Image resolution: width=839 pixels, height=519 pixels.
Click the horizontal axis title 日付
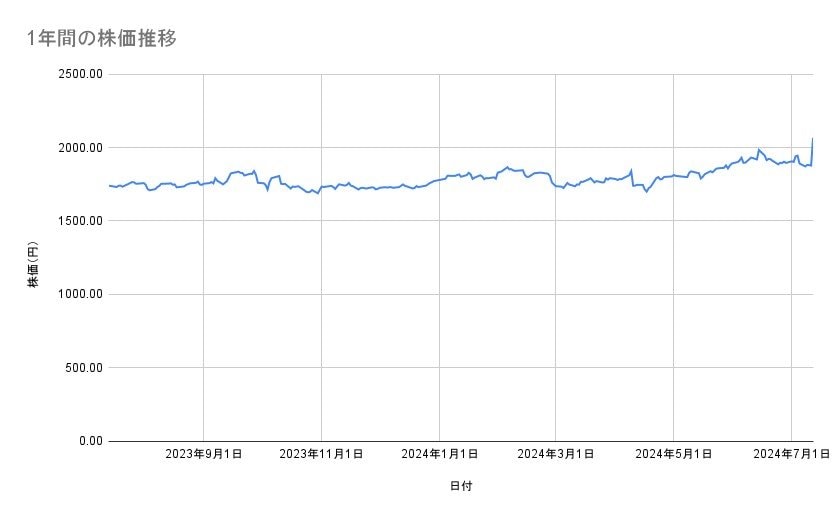(461, 486)
